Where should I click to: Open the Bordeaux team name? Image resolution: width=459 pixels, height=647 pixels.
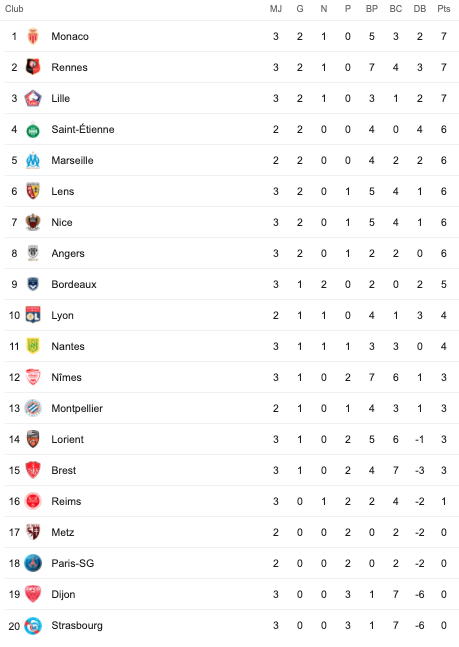point(74,284)
